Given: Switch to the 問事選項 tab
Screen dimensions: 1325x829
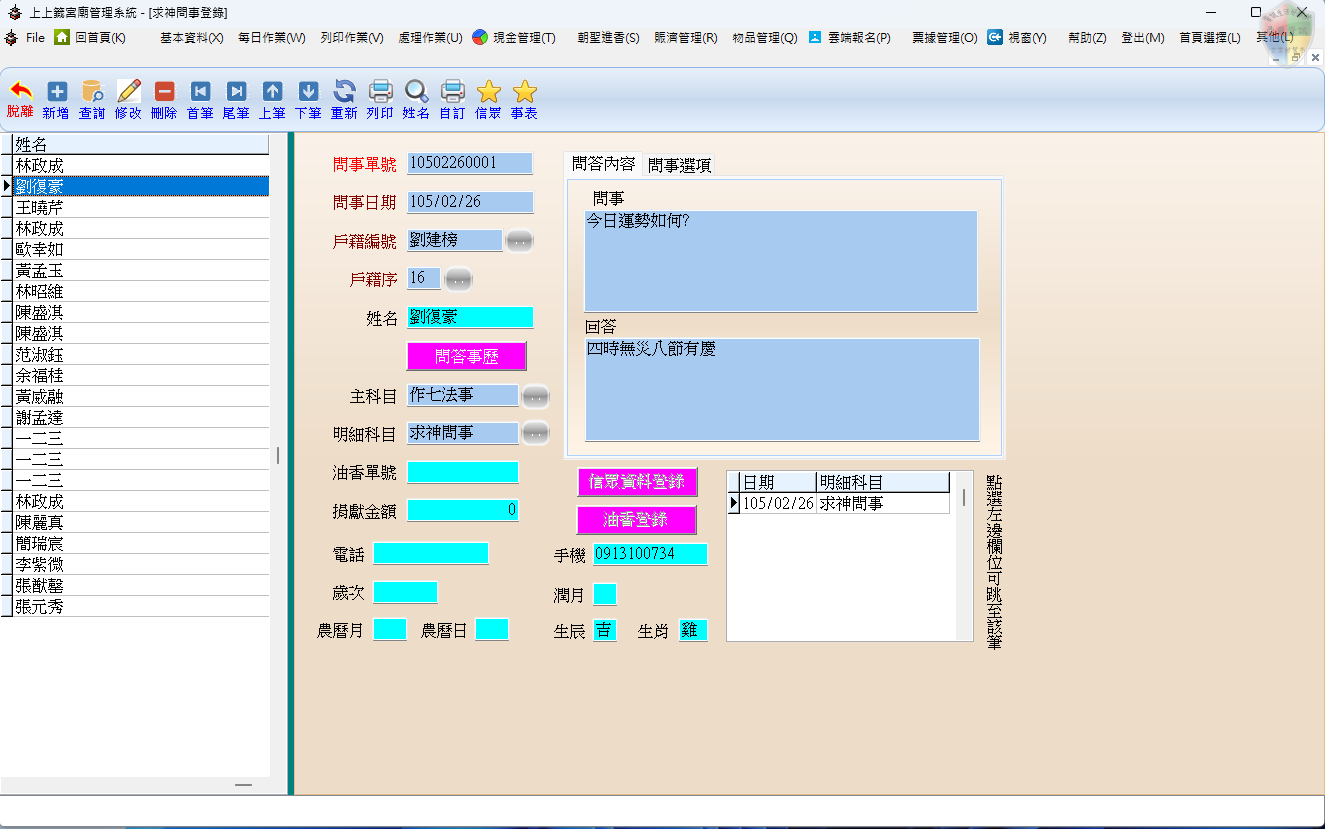Looking at the screenshot, I should point(679,165).
